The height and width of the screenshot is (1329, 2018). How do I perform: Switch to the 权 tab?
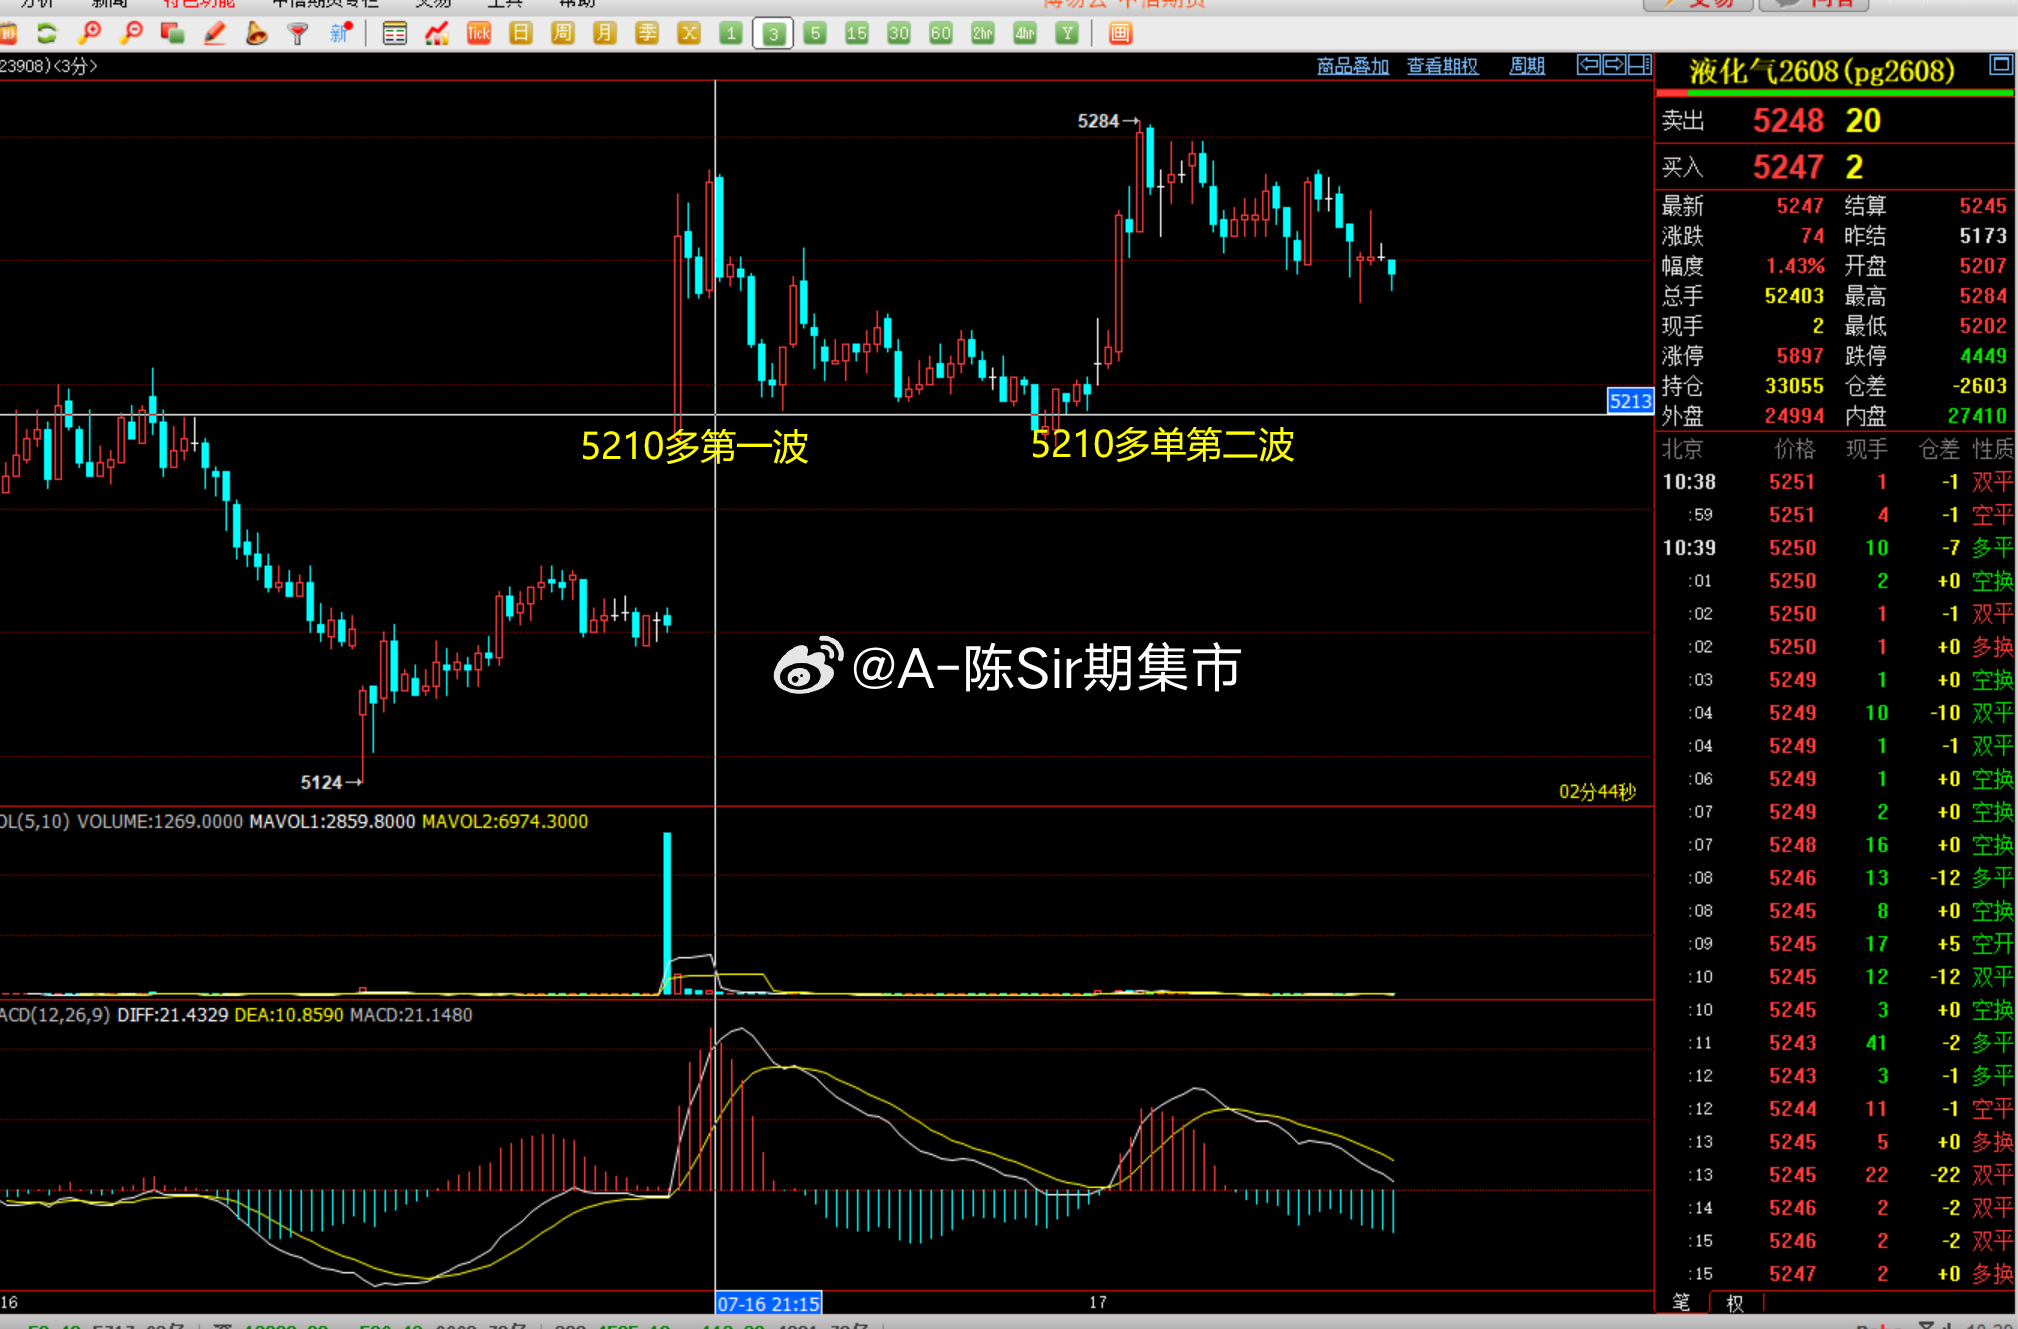click(1735, 1303)
